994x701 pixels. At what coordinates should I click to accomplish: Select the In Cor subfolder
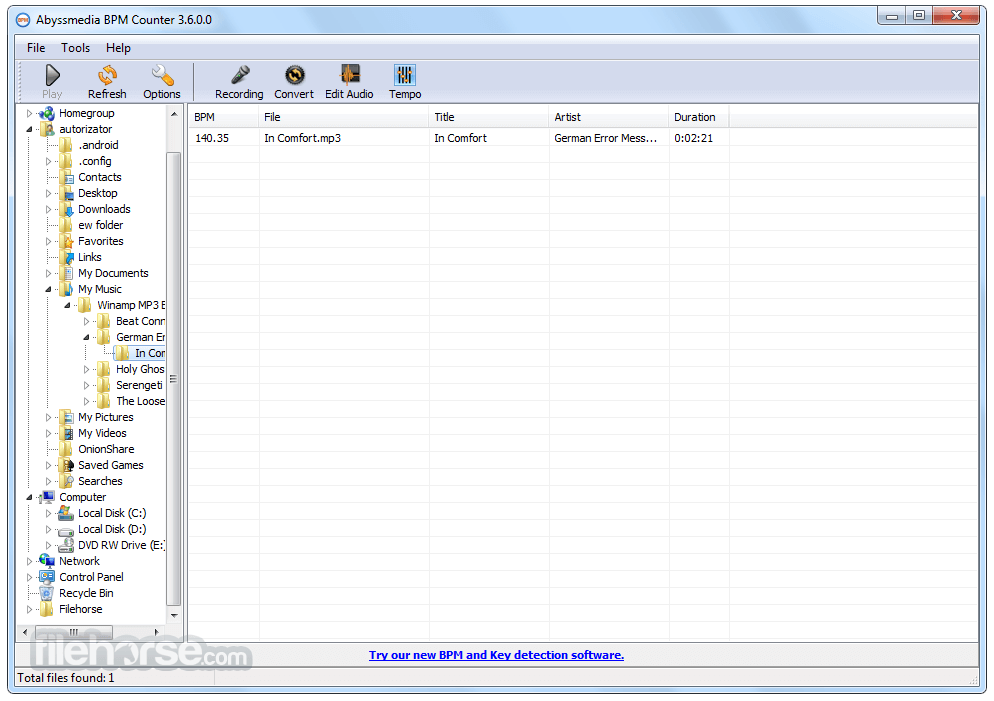[x=150, y=353]
